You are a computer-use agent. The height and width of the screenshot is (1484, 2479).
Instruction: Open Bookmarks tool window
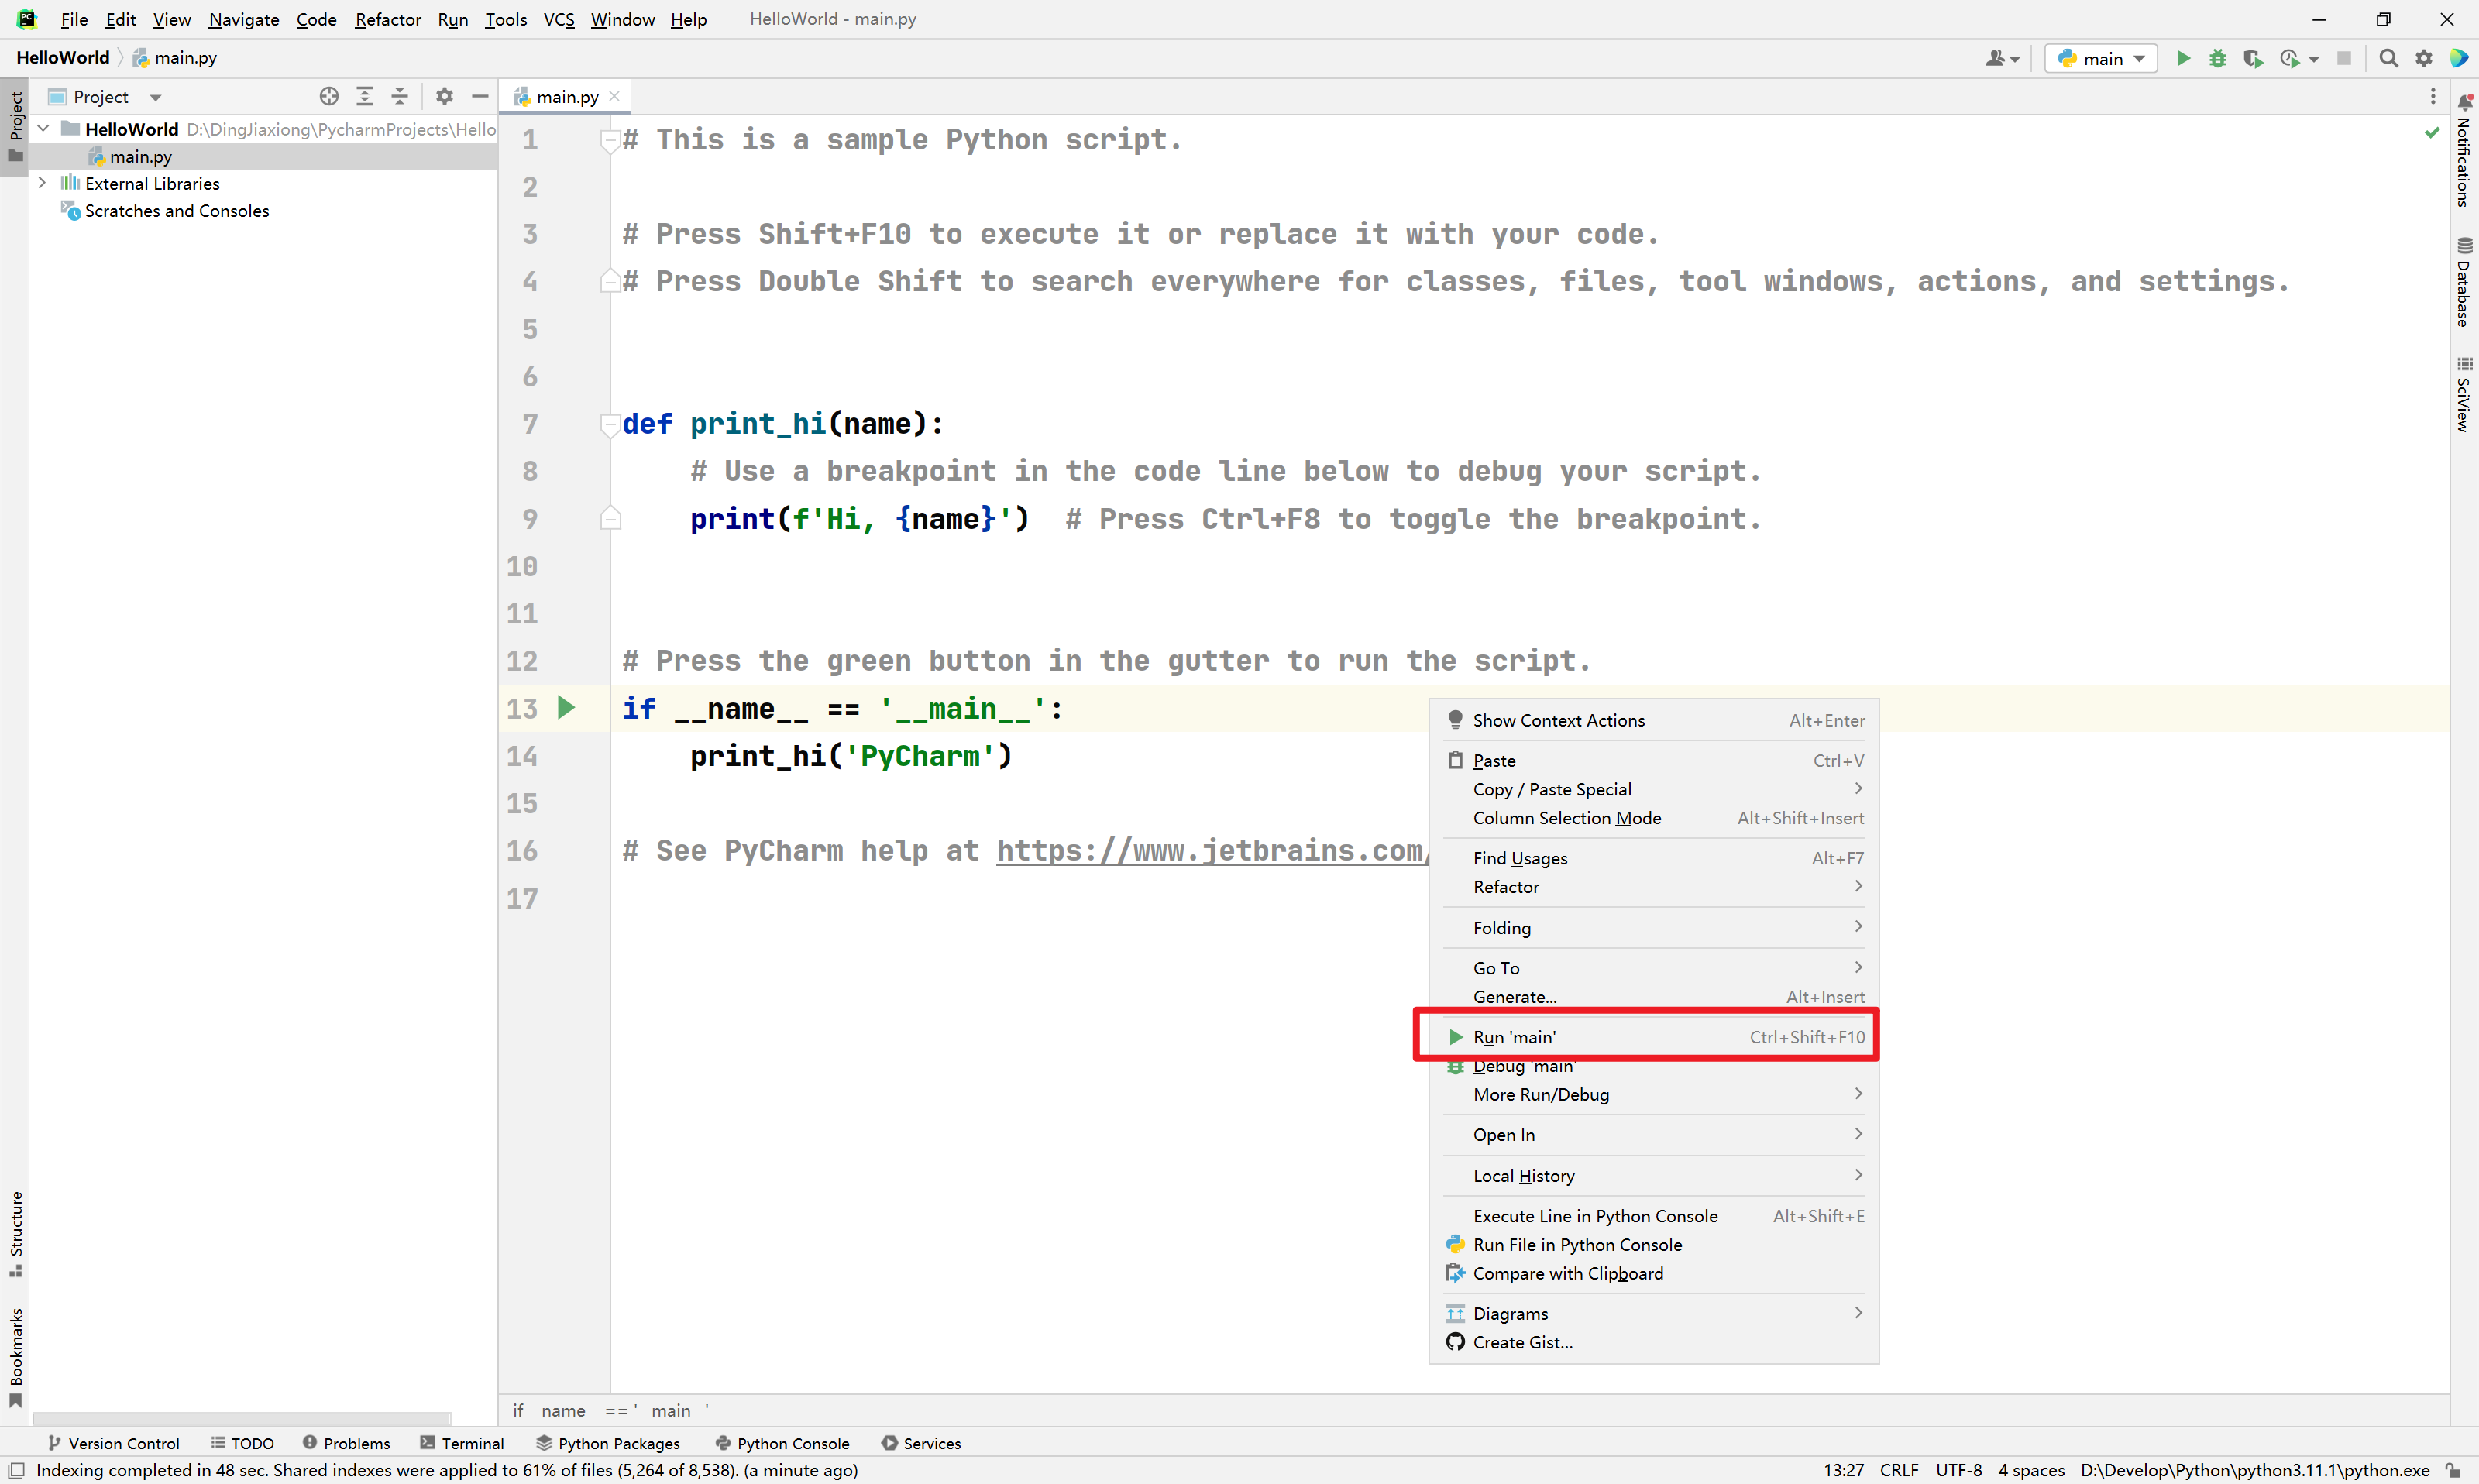click(16, 1357)
